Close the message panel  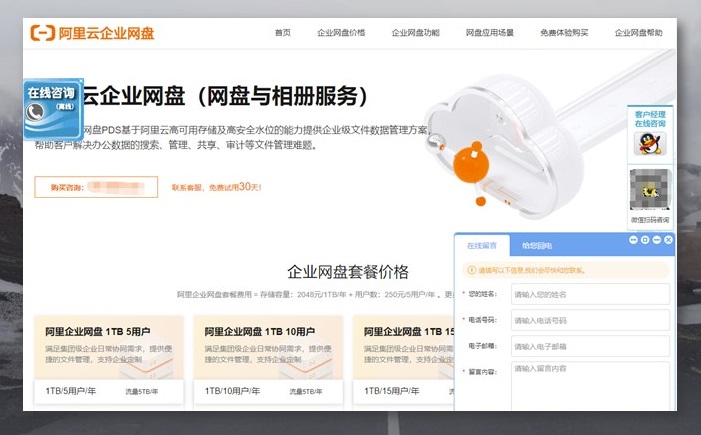668,240
